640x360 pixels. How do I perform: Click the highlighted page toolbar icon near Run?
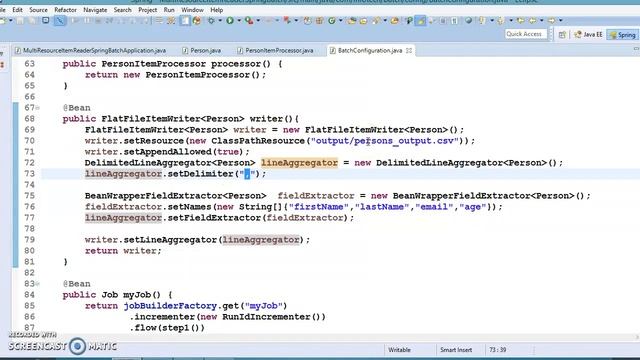pyautogui.click(x=185, y=20)
